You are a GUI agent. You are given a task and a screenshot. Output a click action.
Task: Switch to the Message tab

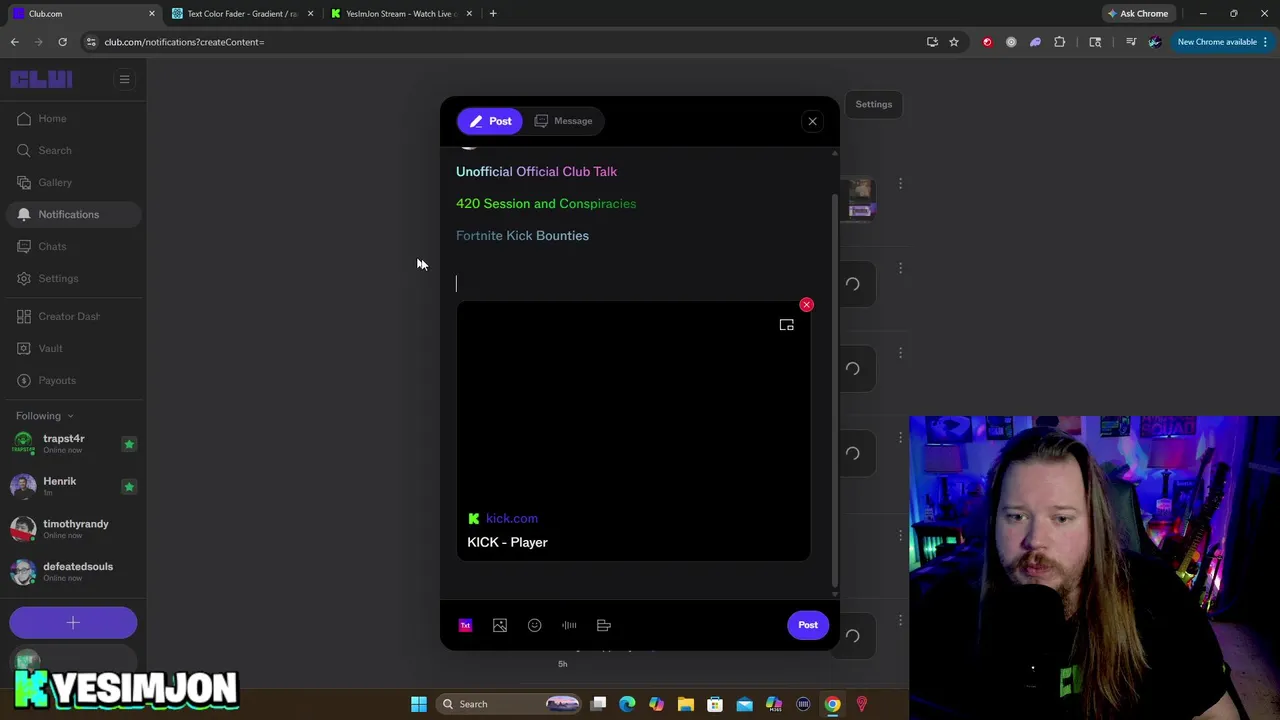coord(563,121)
